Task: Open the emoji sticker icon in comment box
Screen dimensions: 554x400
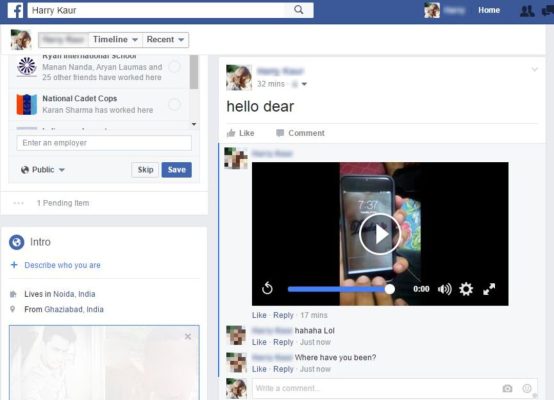Action: tap(526, 389)
